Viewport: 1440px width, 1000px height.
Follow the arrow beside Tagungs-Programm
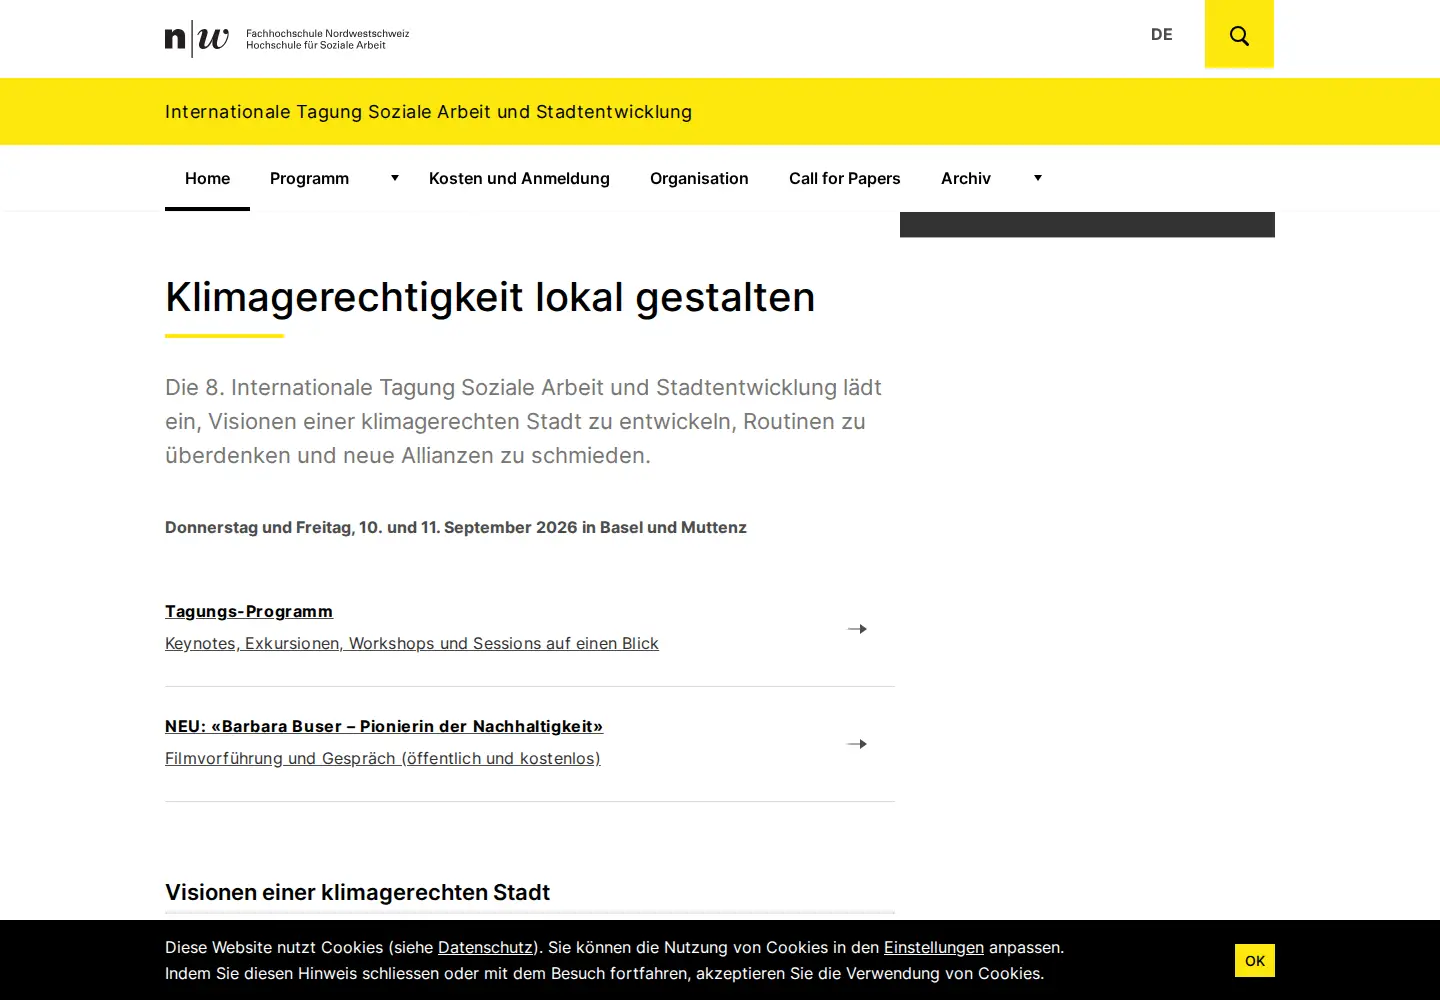(x=857, y=629)
